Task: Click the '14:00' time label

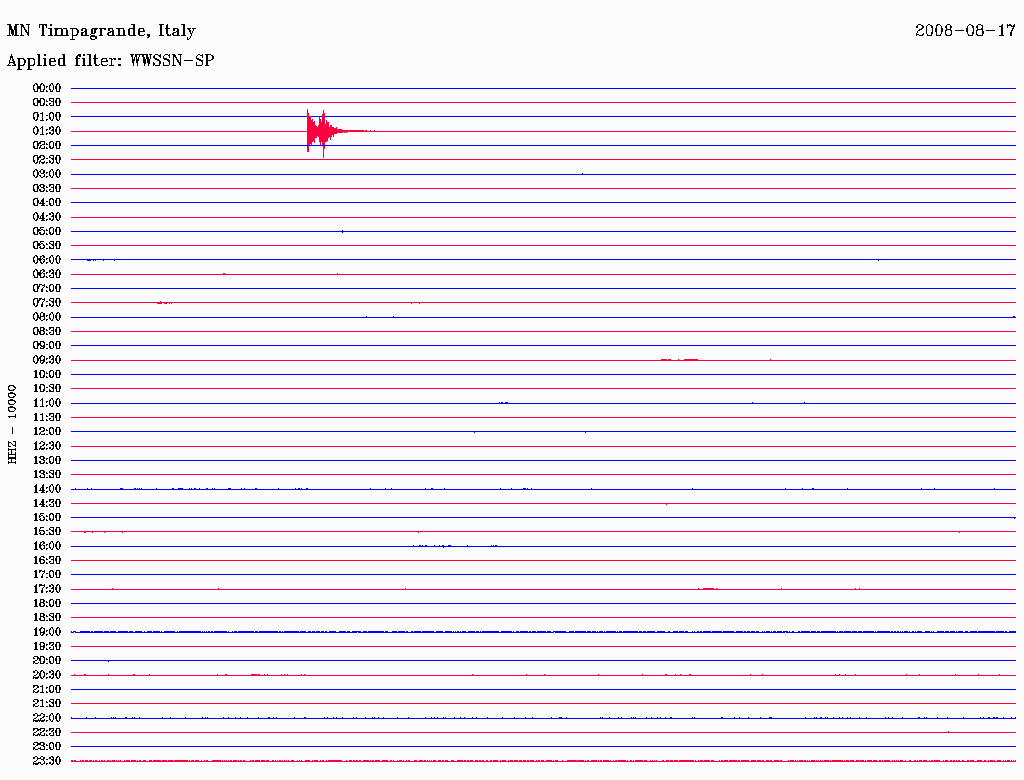Action: point(47,489)
